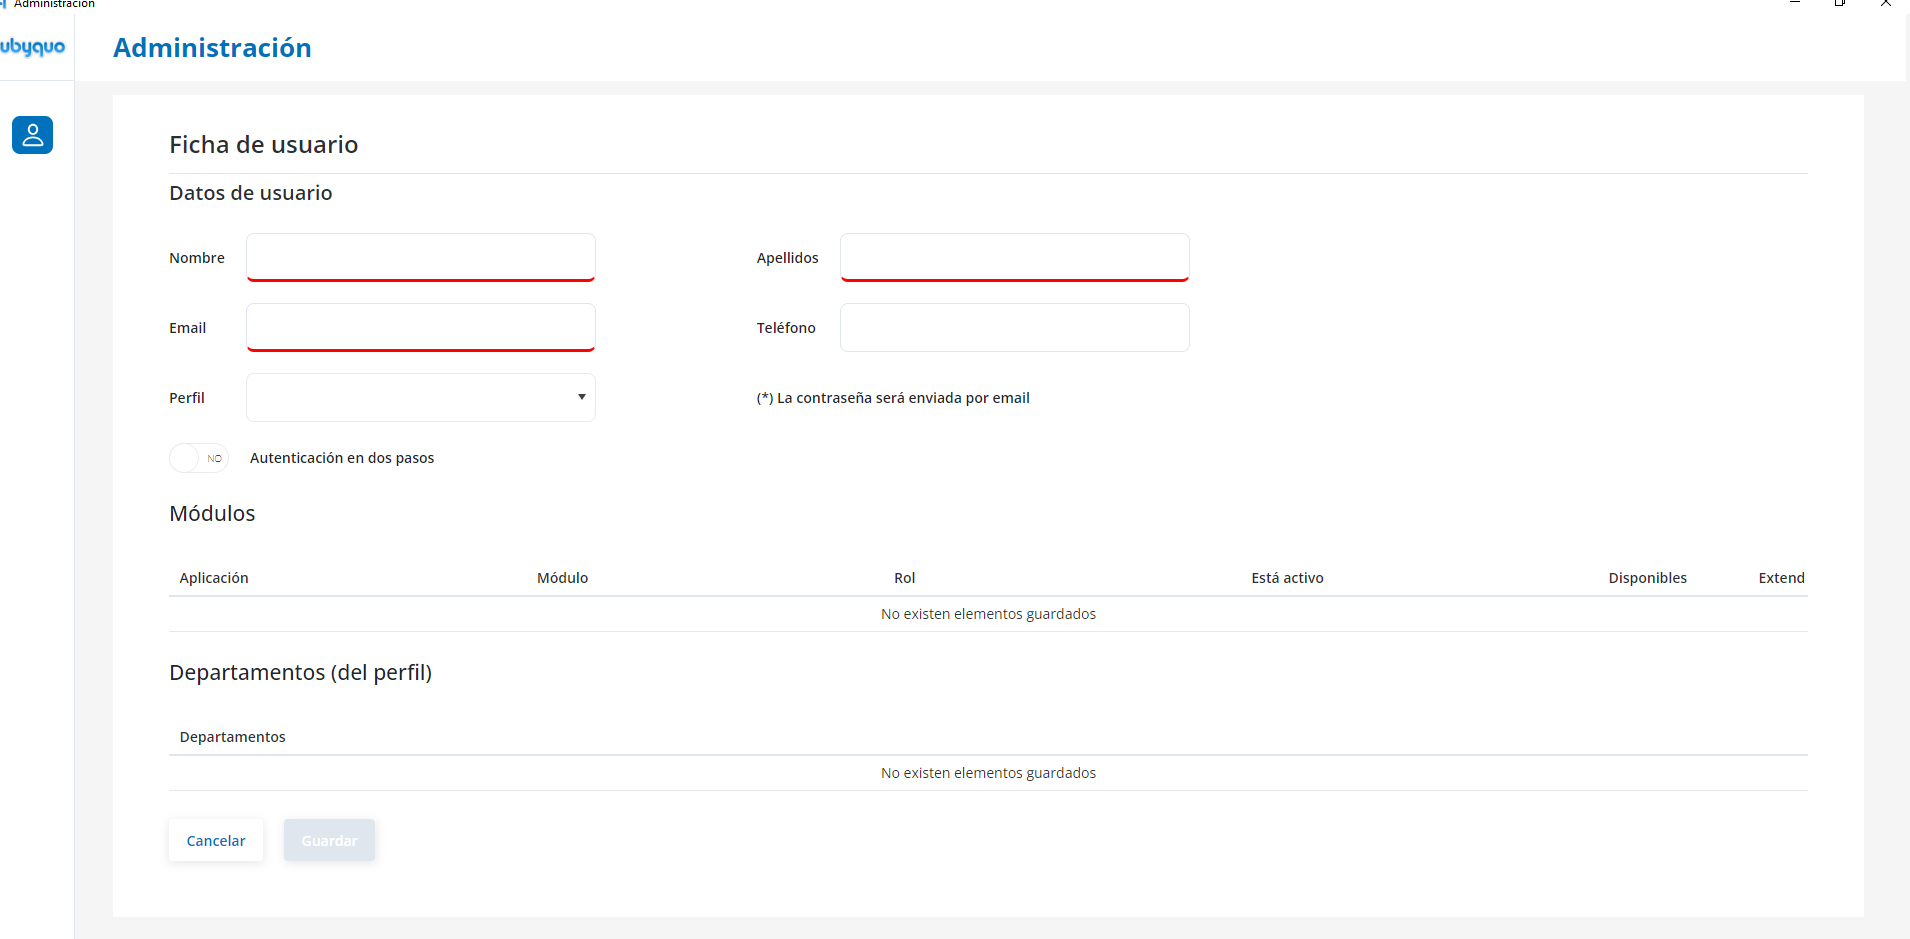Click the Está activo column header

click(x=1287, y=578)
